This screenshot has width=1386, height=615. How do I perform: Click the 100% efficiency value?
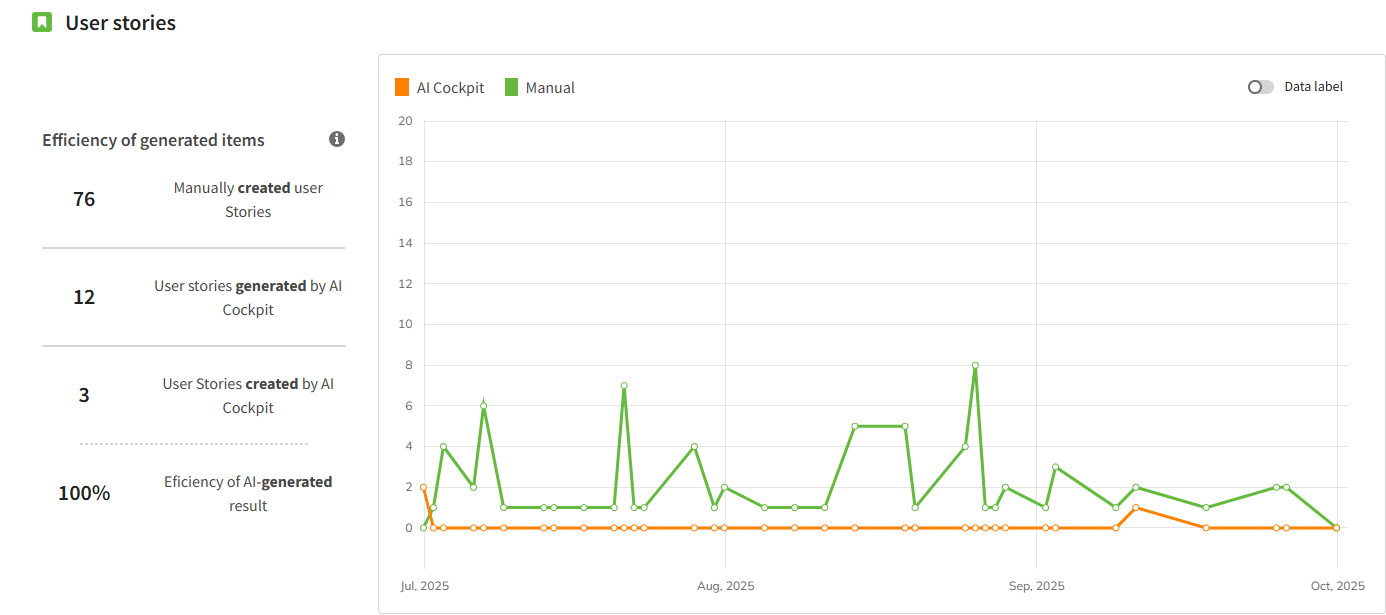click(84, 493)
